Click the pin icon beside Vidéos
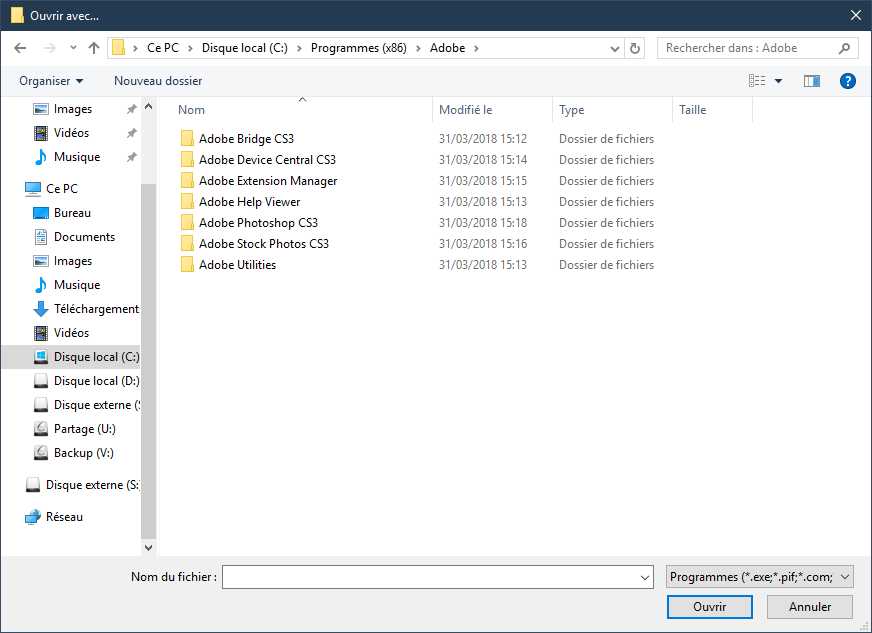 pos(131,133)
